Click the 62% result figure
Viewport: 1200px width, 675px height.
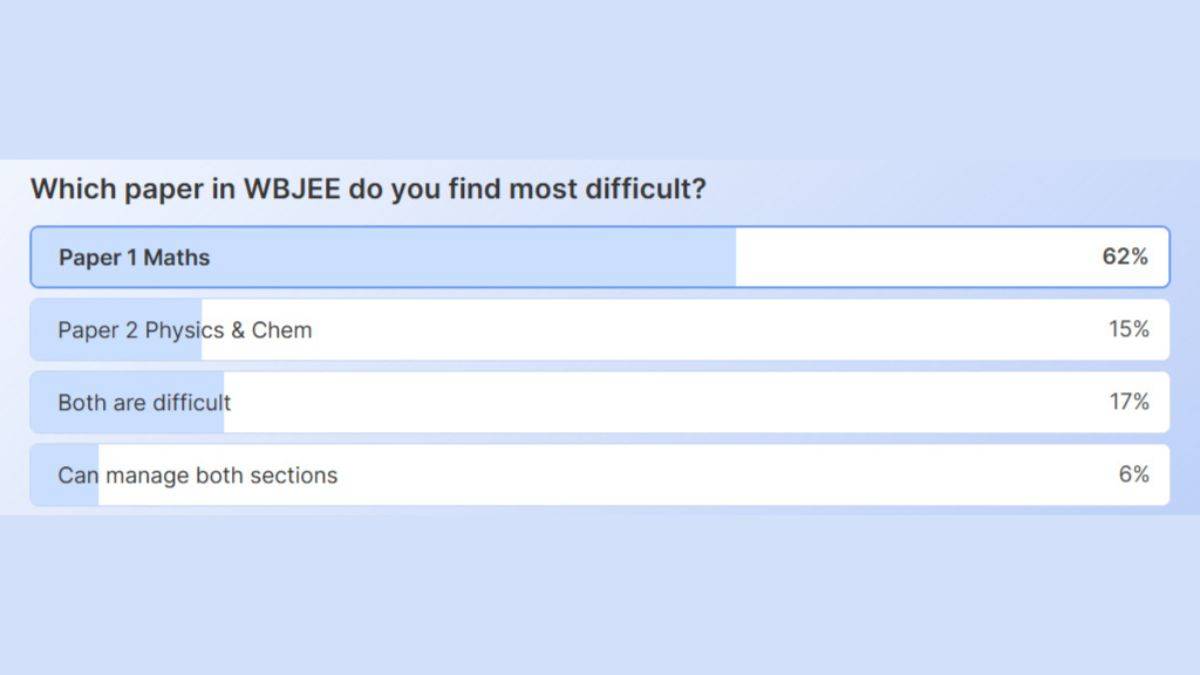tap(1125, 257)
